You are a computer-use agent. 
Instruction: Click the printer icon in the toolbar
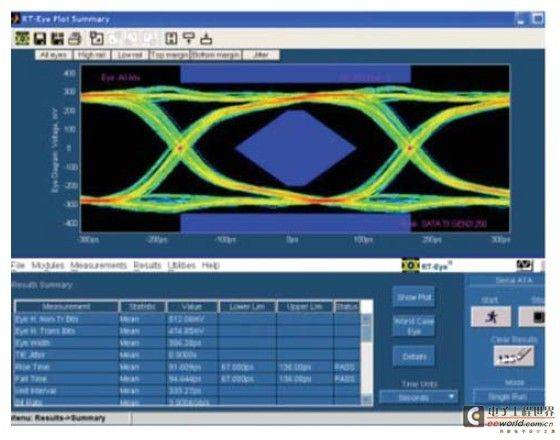point(75,39)
